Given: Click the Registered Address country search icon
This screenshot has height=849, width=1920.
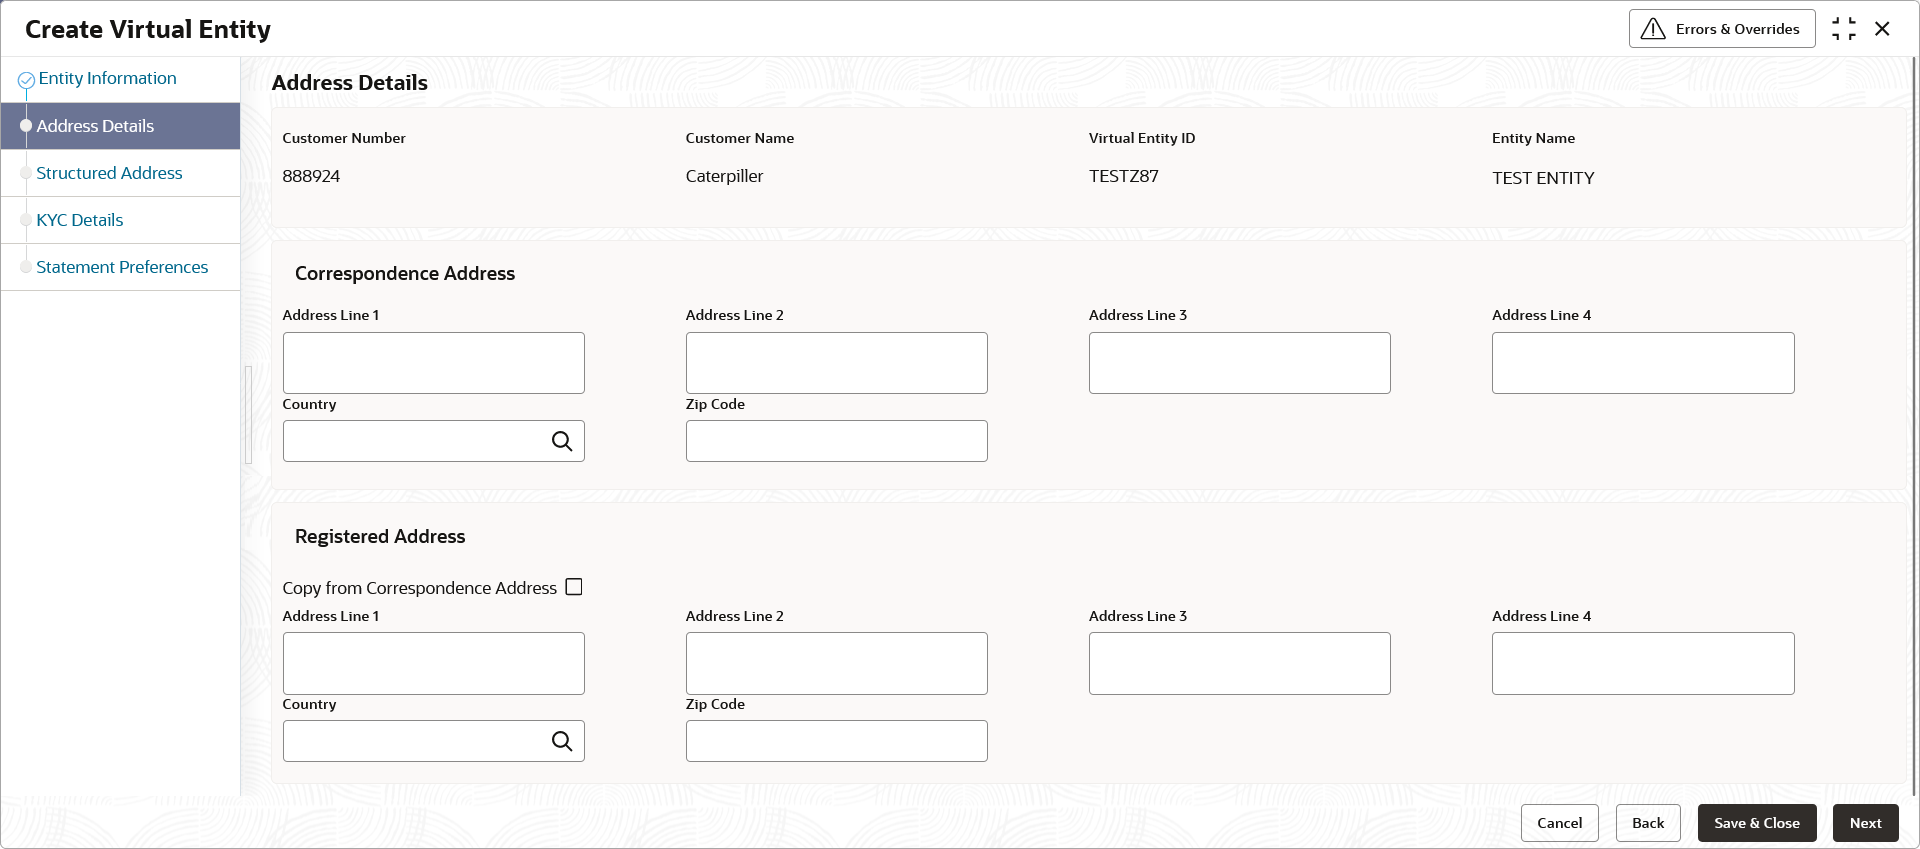Looking at the screenshot, I should 562,741.
